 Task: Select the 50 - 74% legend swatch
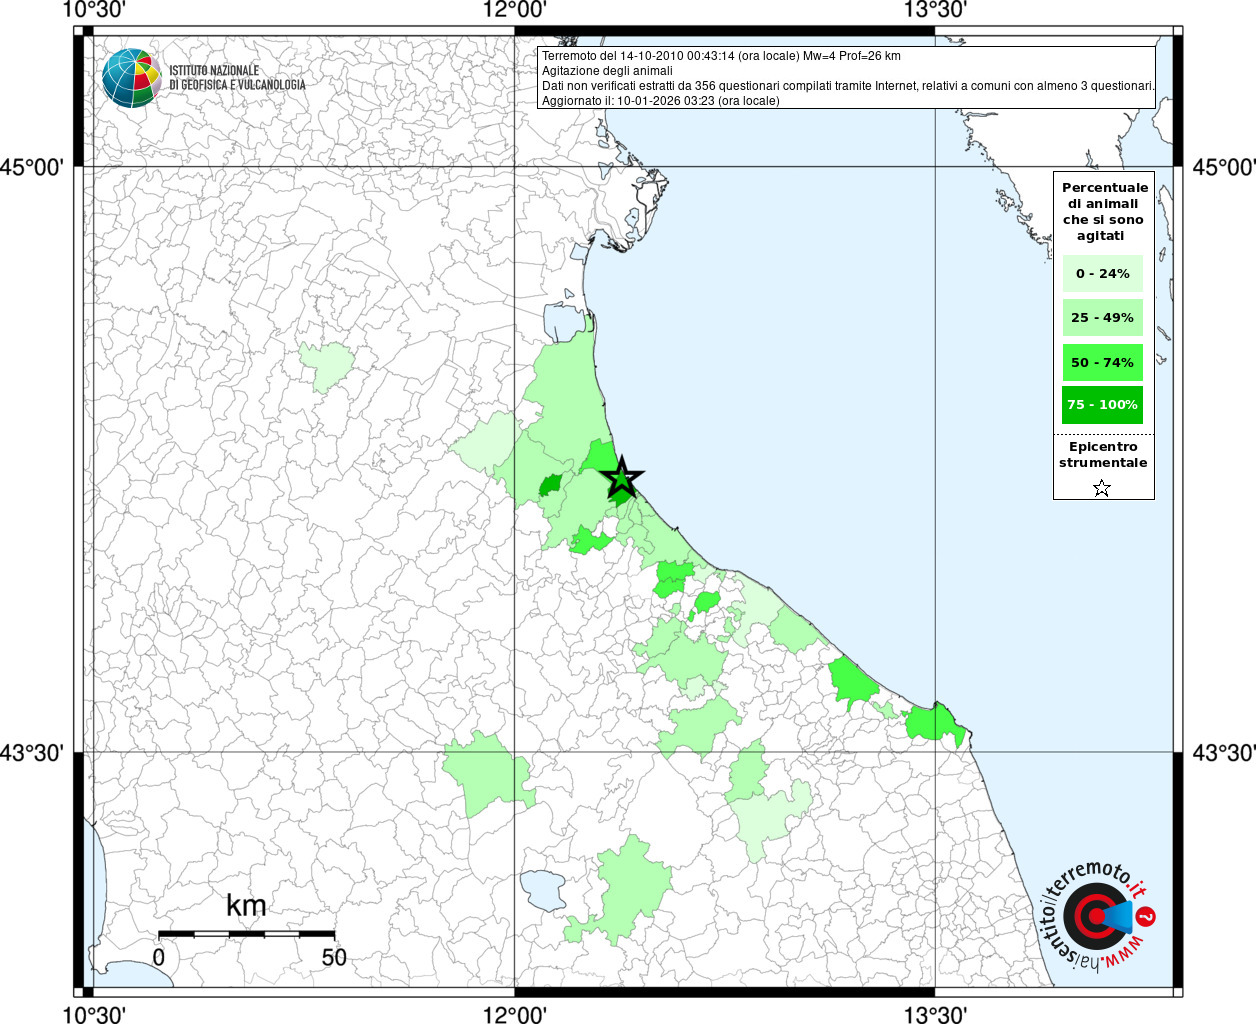point(1102,362)
